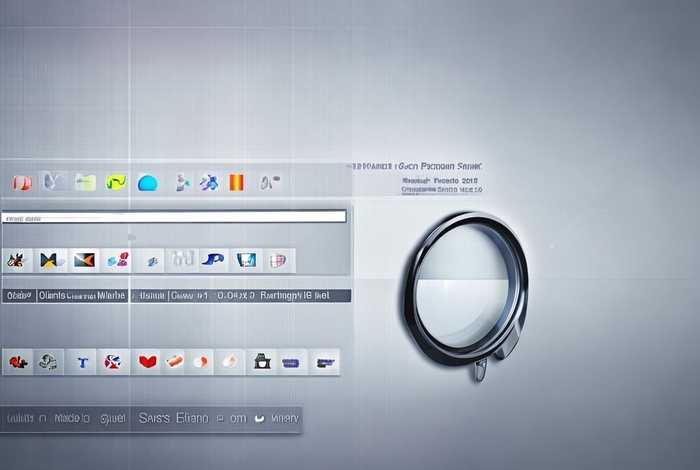Select the blue letter T icon
This screenshot has width=700, height=470.
pos(82,361)
